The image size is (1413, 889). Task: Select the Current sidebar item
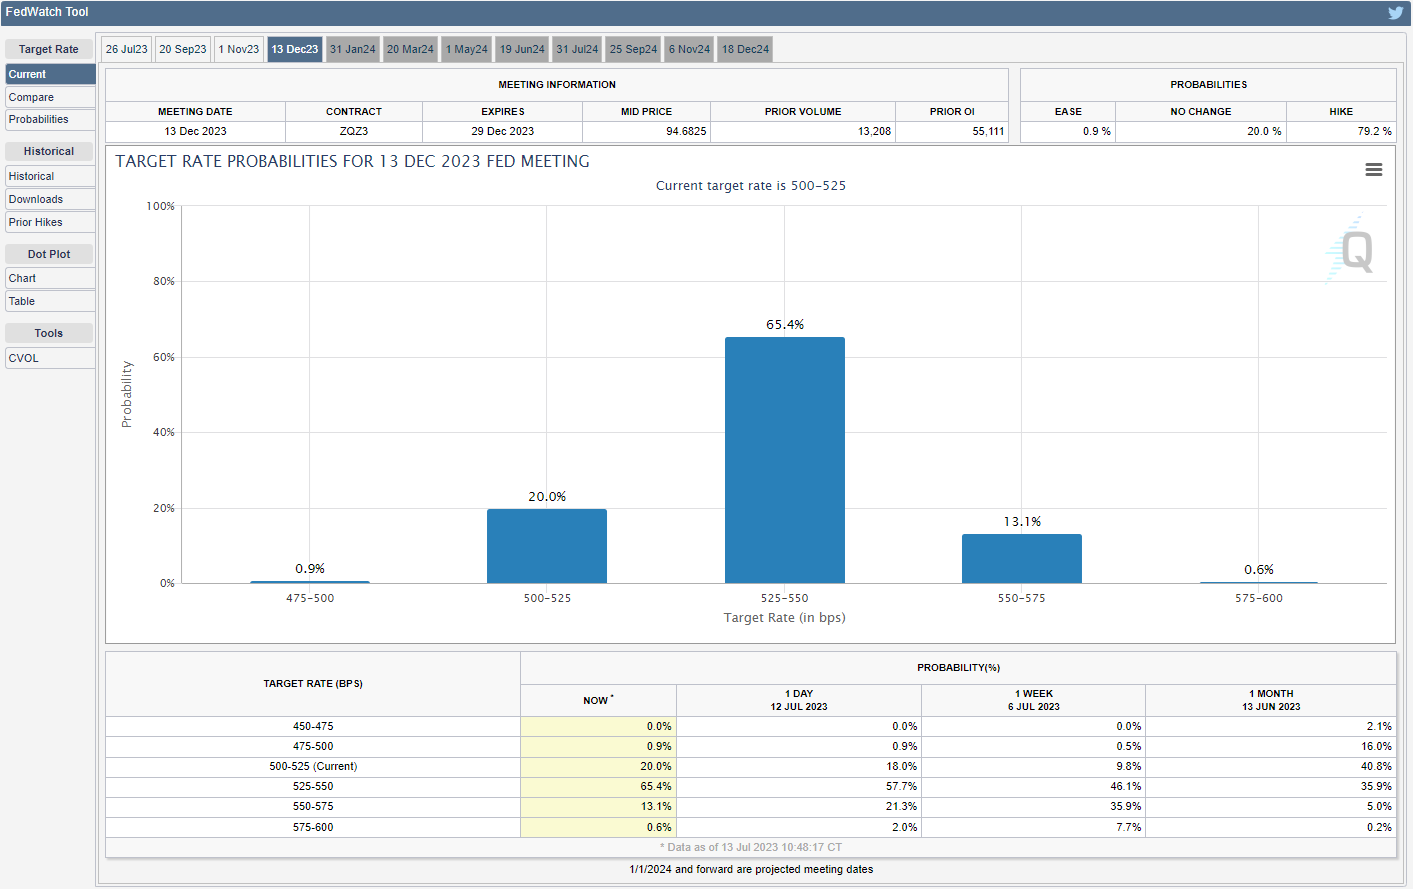point(50,74)
